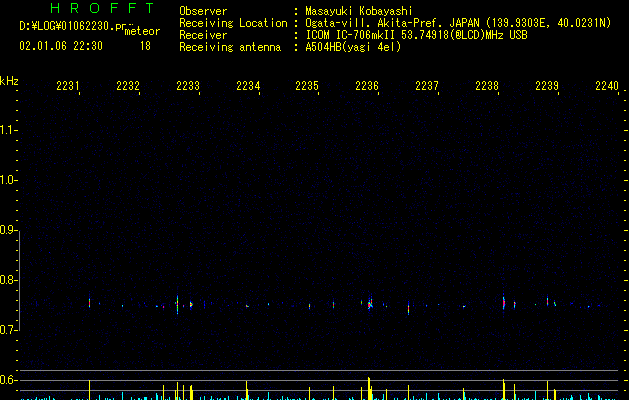This screenshot has height=400, width=629.
Task: Click the meteor echo just after 2231
Action: point(89,303)
